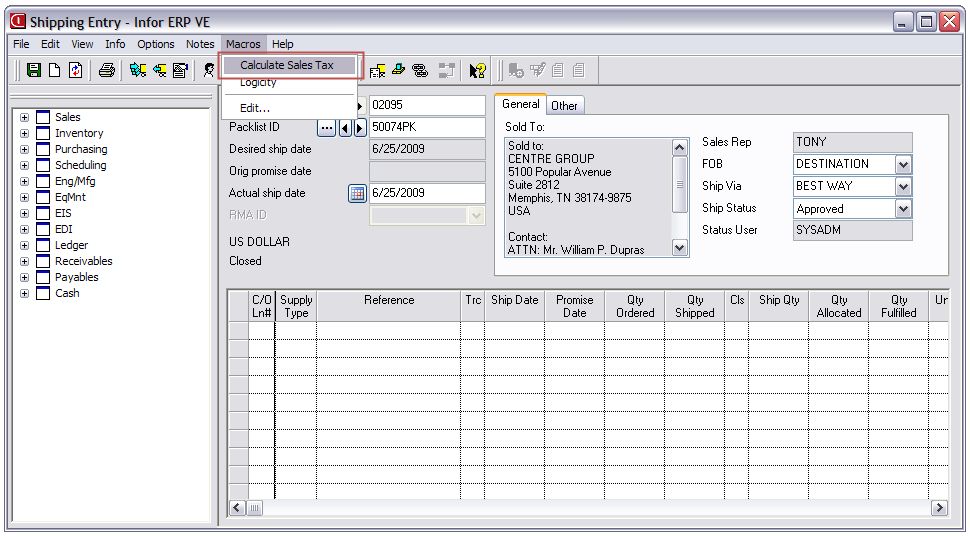970x536 pixels.
Task: Open the View menu
Action: pyautogui.click(x=82, y=44)
